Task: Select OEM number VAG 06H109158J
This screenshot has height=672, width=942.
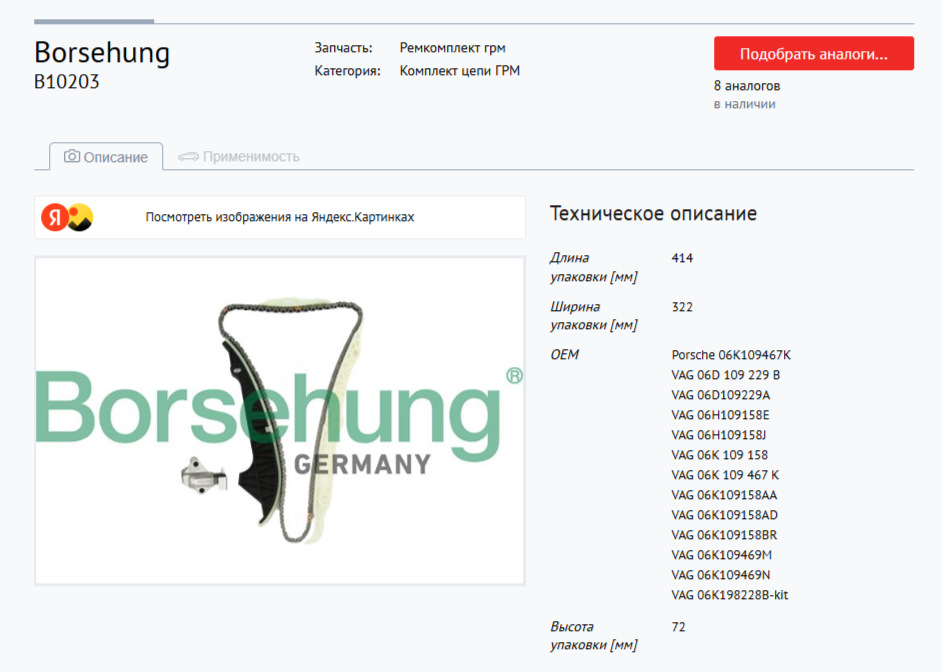Action: (719, 435)
